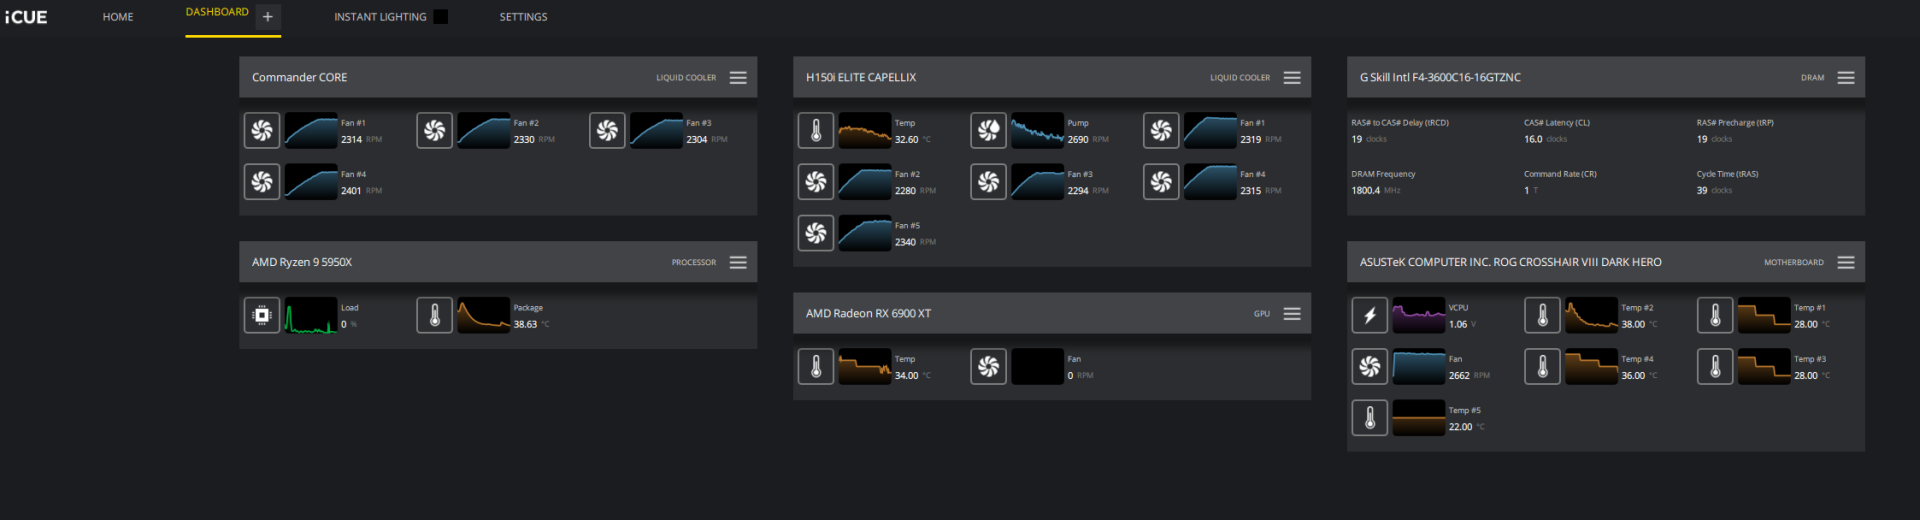Image resolution: width=1920 pixels, height=520 pixels.
Task: Click H150i ELITE CAPELLIX Fan #3 icon
Action: [988, 182]
